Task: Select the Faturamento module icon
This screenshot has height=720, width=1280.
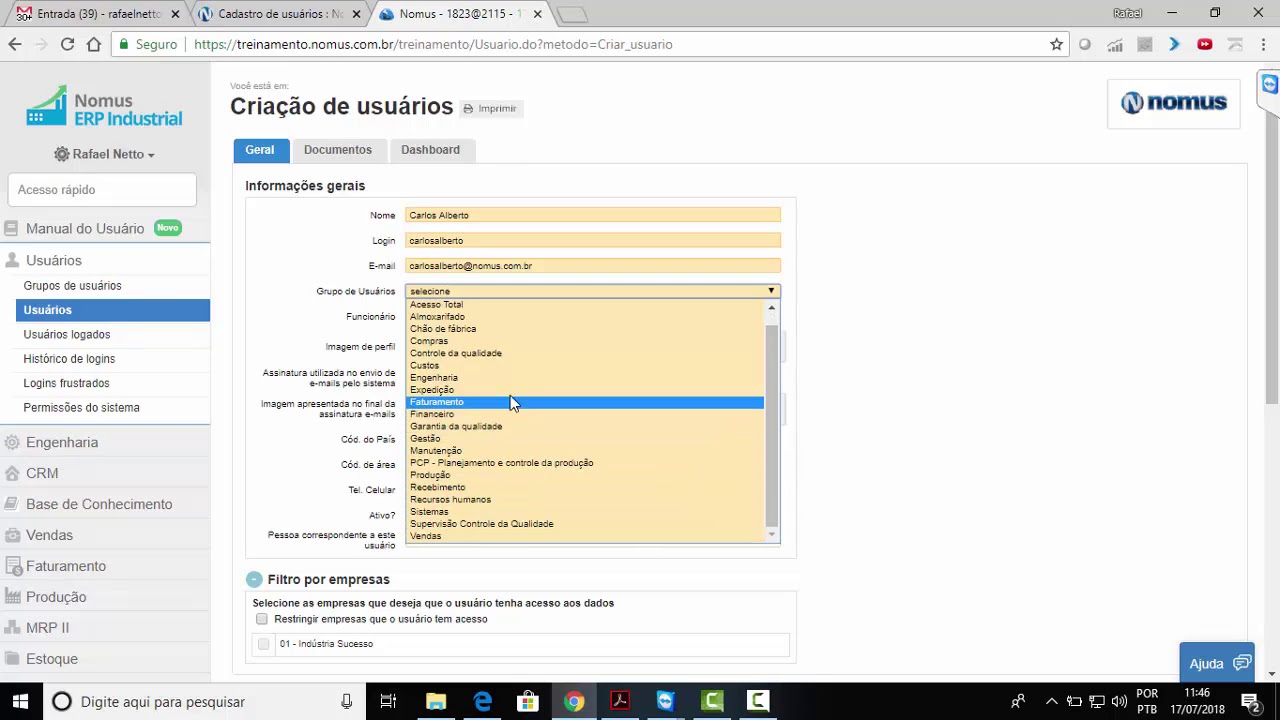Action: [12, 566]
